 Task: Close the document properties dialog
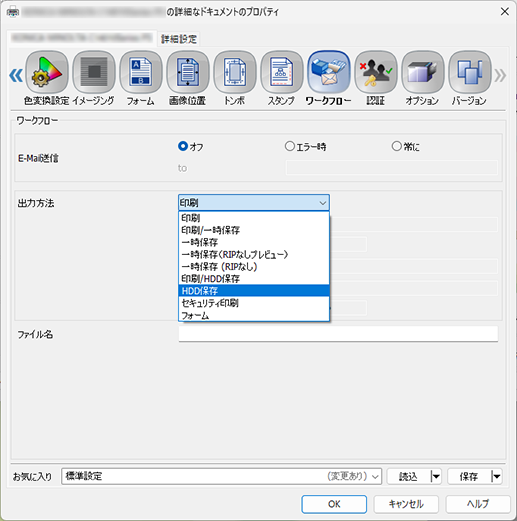tap(505, 12)
